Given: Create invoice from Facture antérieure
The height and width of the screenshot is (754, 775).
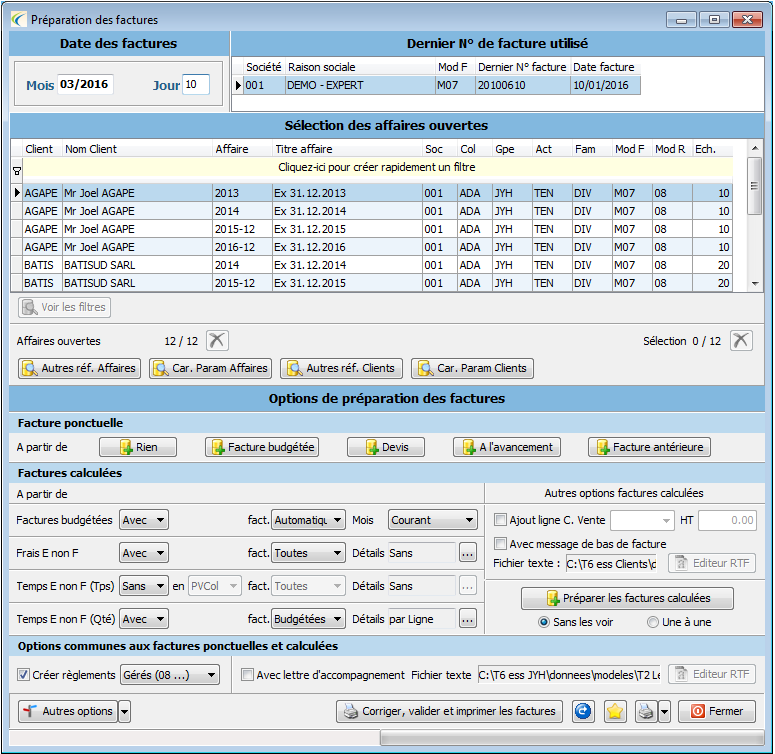Looking at the screenshot, I should (x=649, y=447).
